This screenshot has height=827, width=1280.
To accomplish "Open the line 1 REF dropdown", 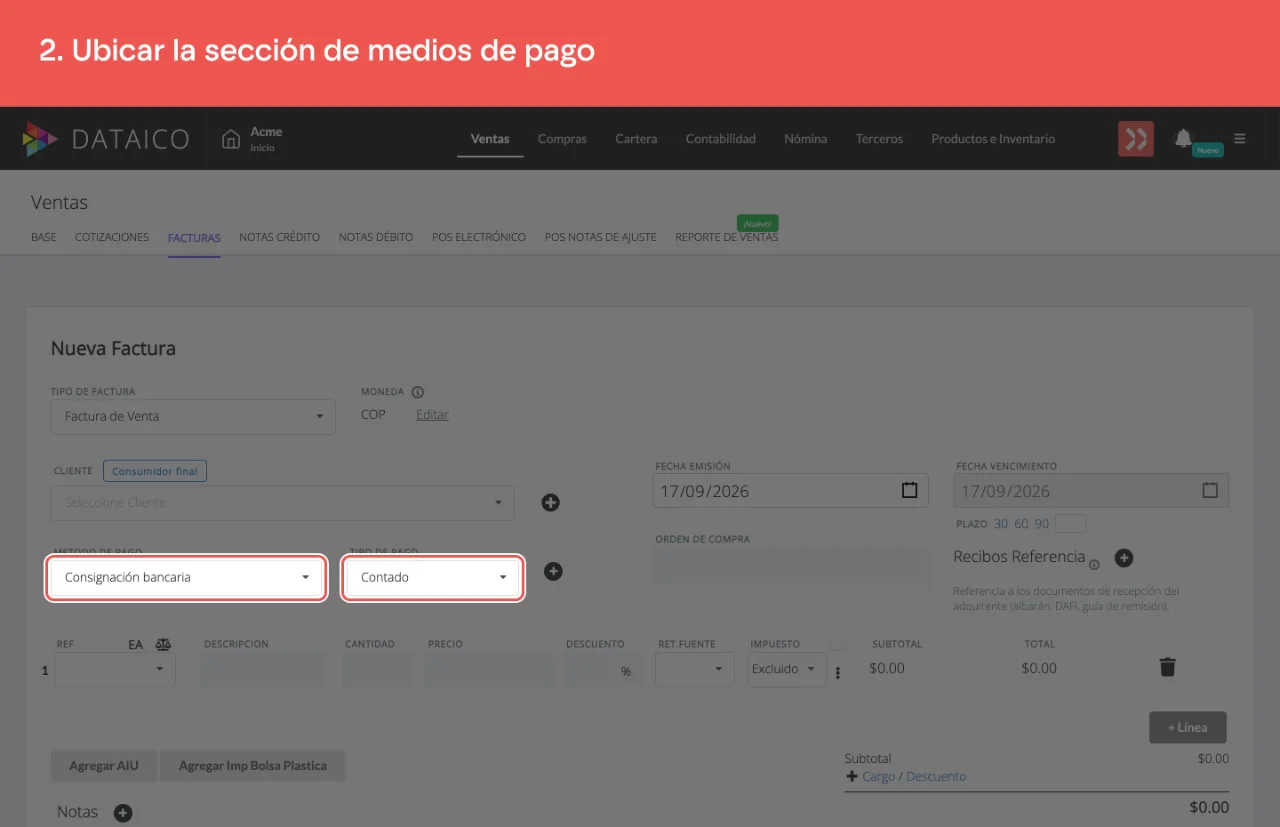I will click(115, 670).
